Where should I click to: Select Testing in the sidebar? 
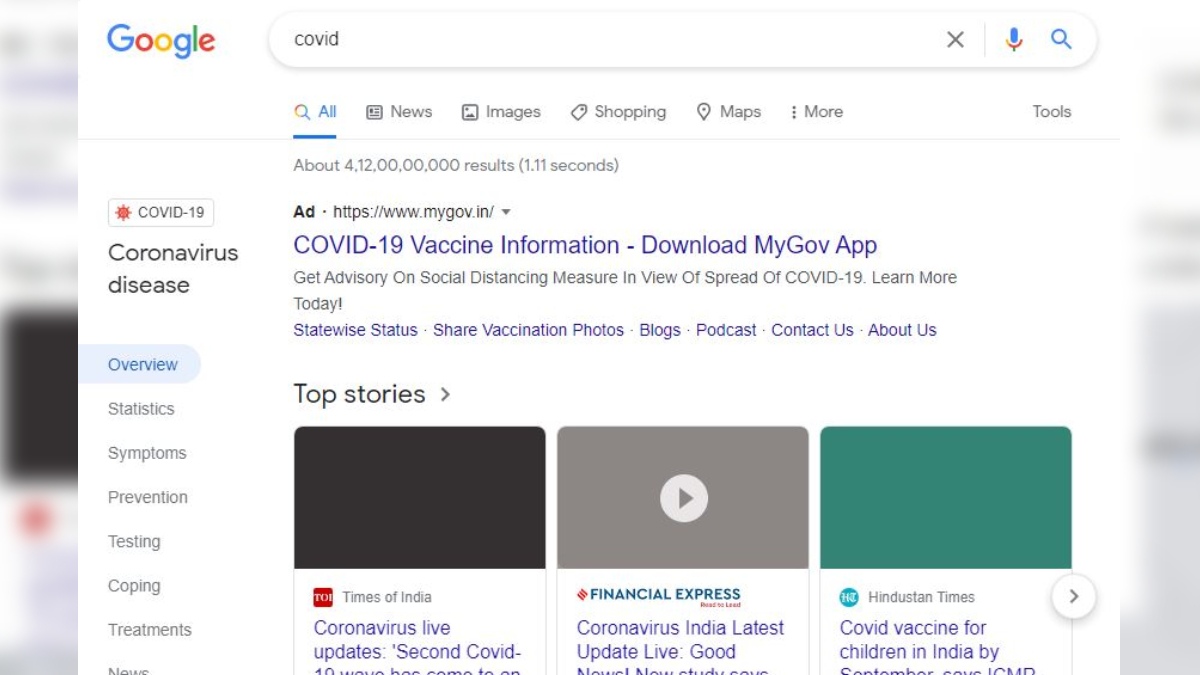134,542
